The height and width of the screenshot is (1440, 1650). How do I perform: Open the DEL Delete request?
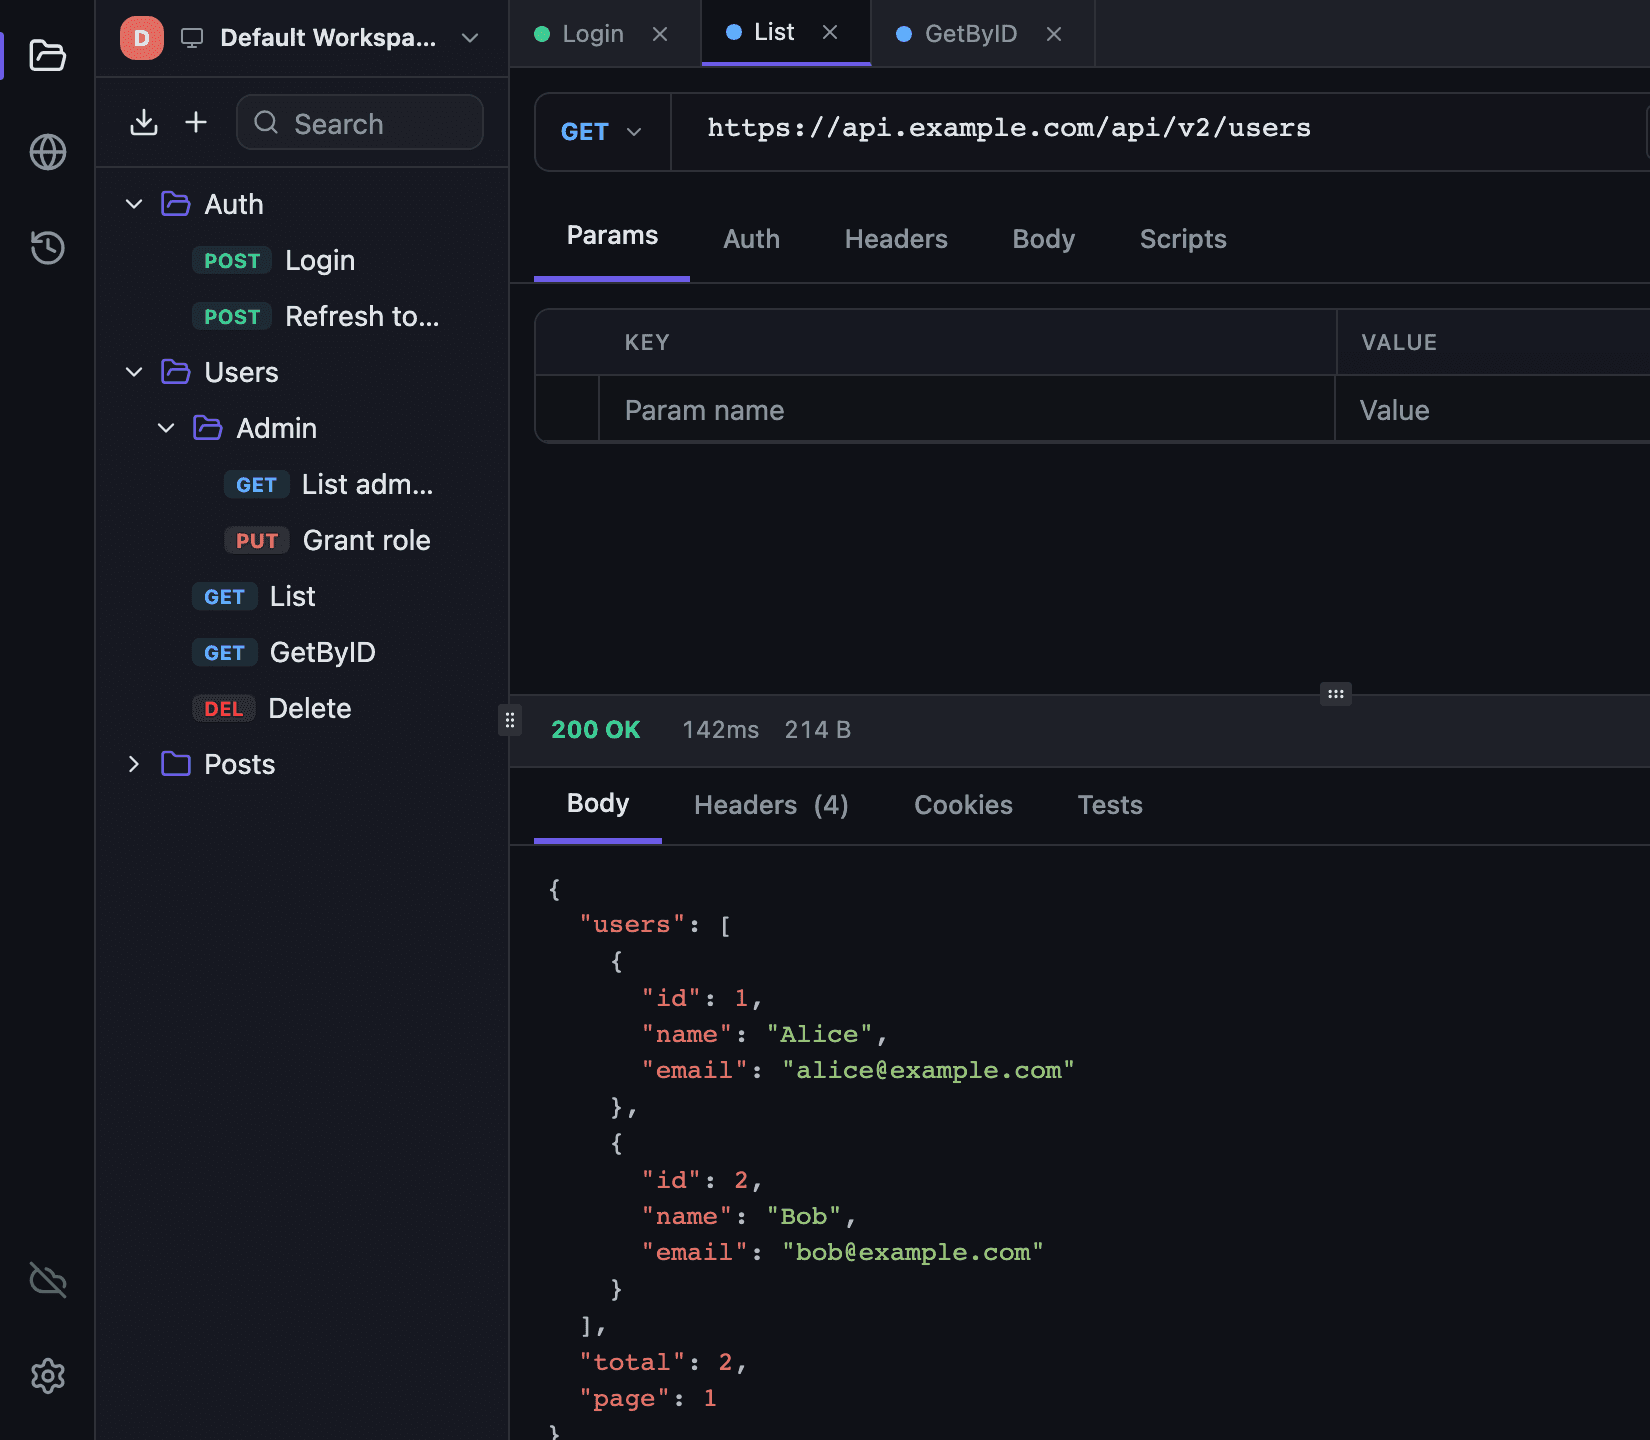click(300, 708)
